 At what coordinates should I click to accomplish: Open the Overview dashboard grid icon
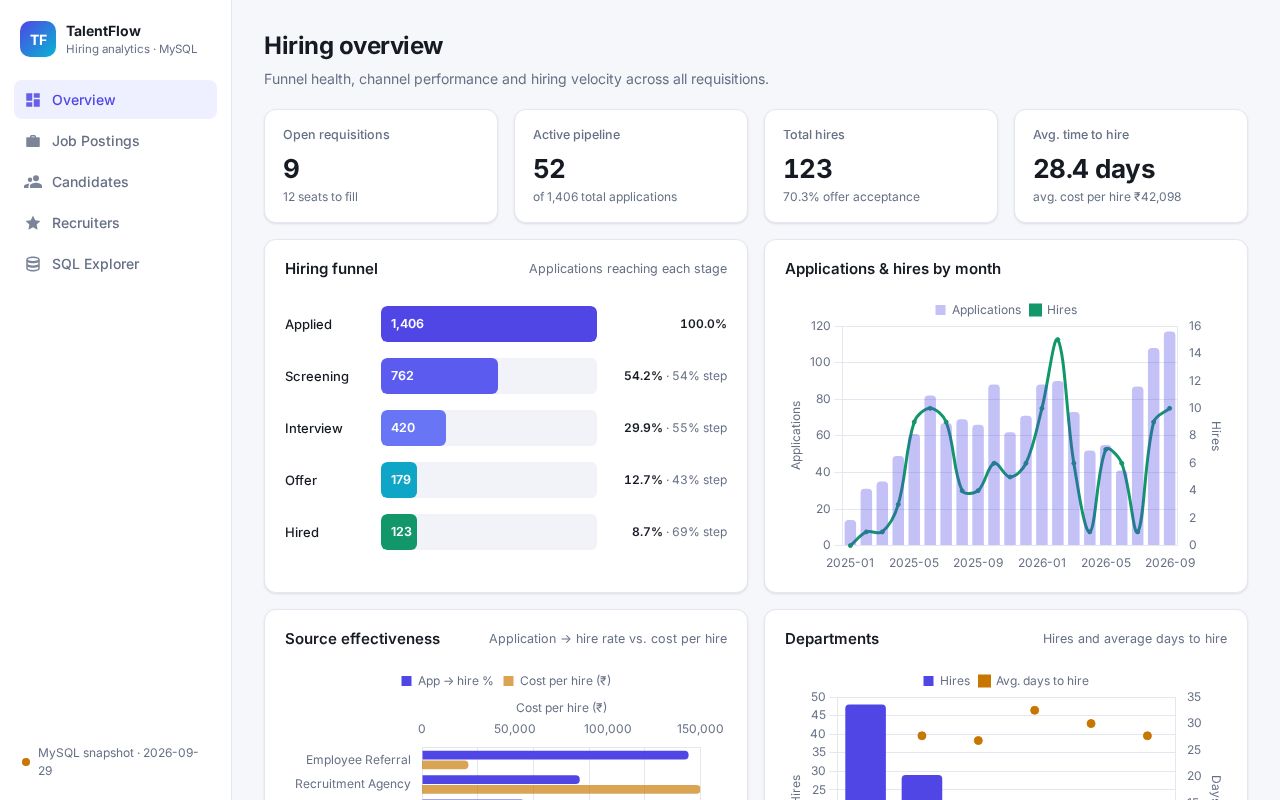point(33,100)
